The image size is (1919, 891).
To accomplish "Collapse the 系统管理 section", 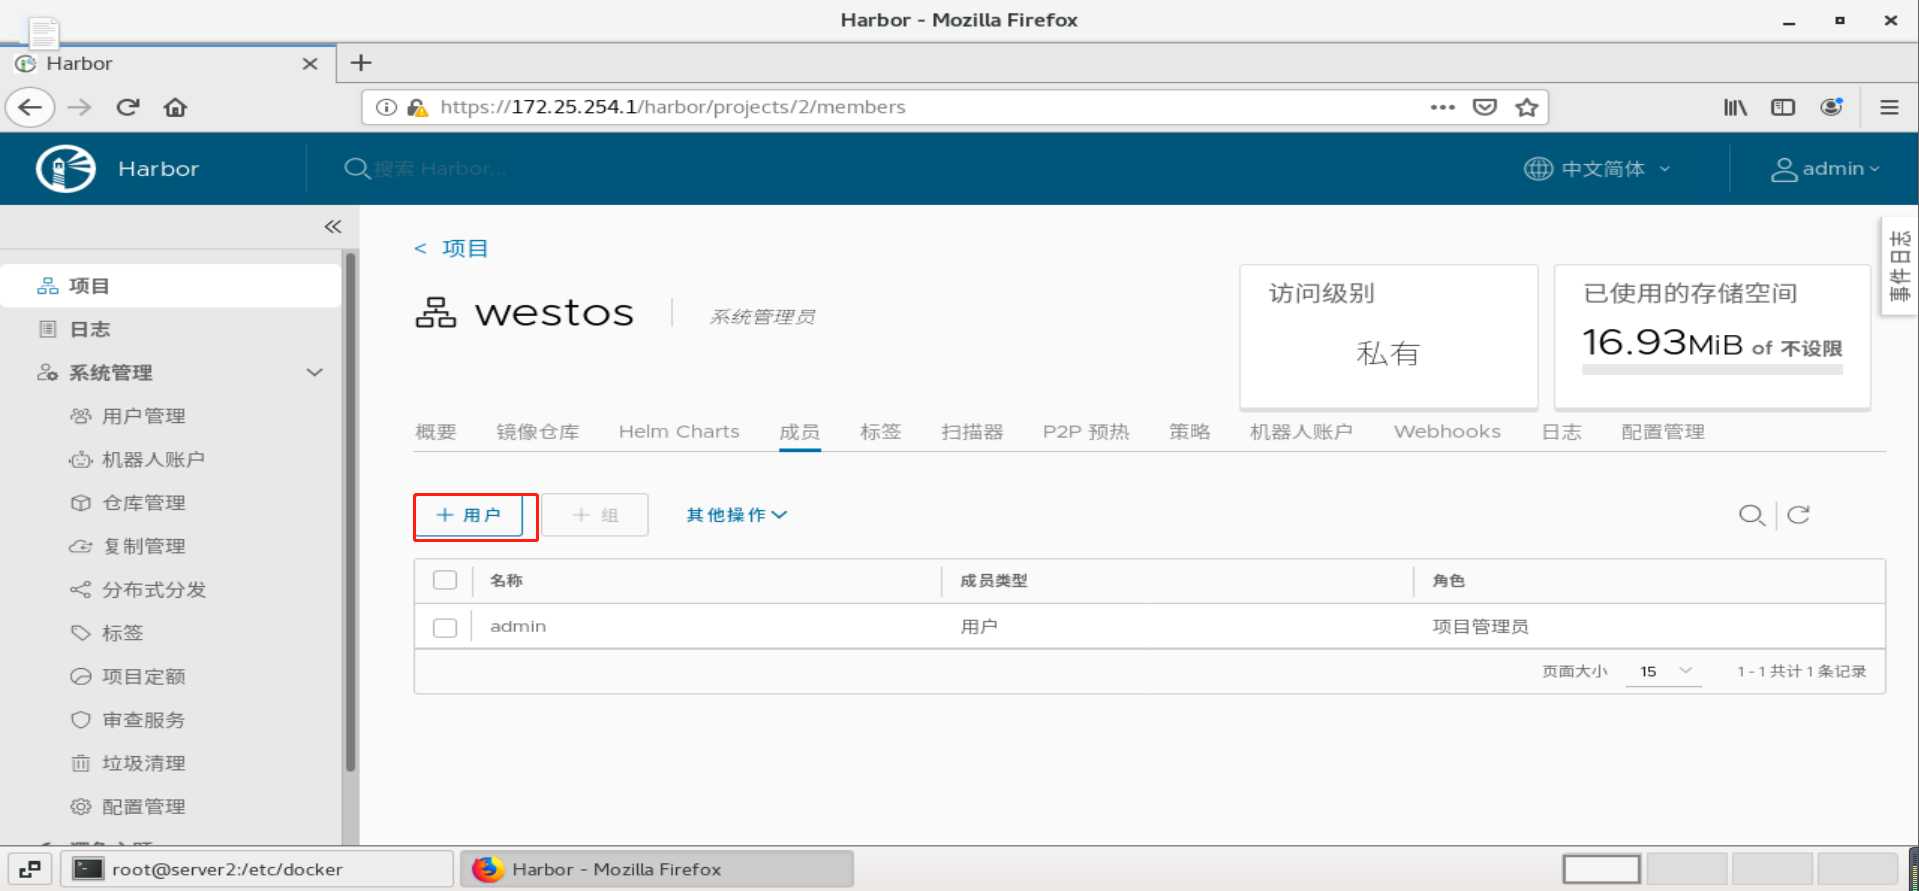I will 315,373.
